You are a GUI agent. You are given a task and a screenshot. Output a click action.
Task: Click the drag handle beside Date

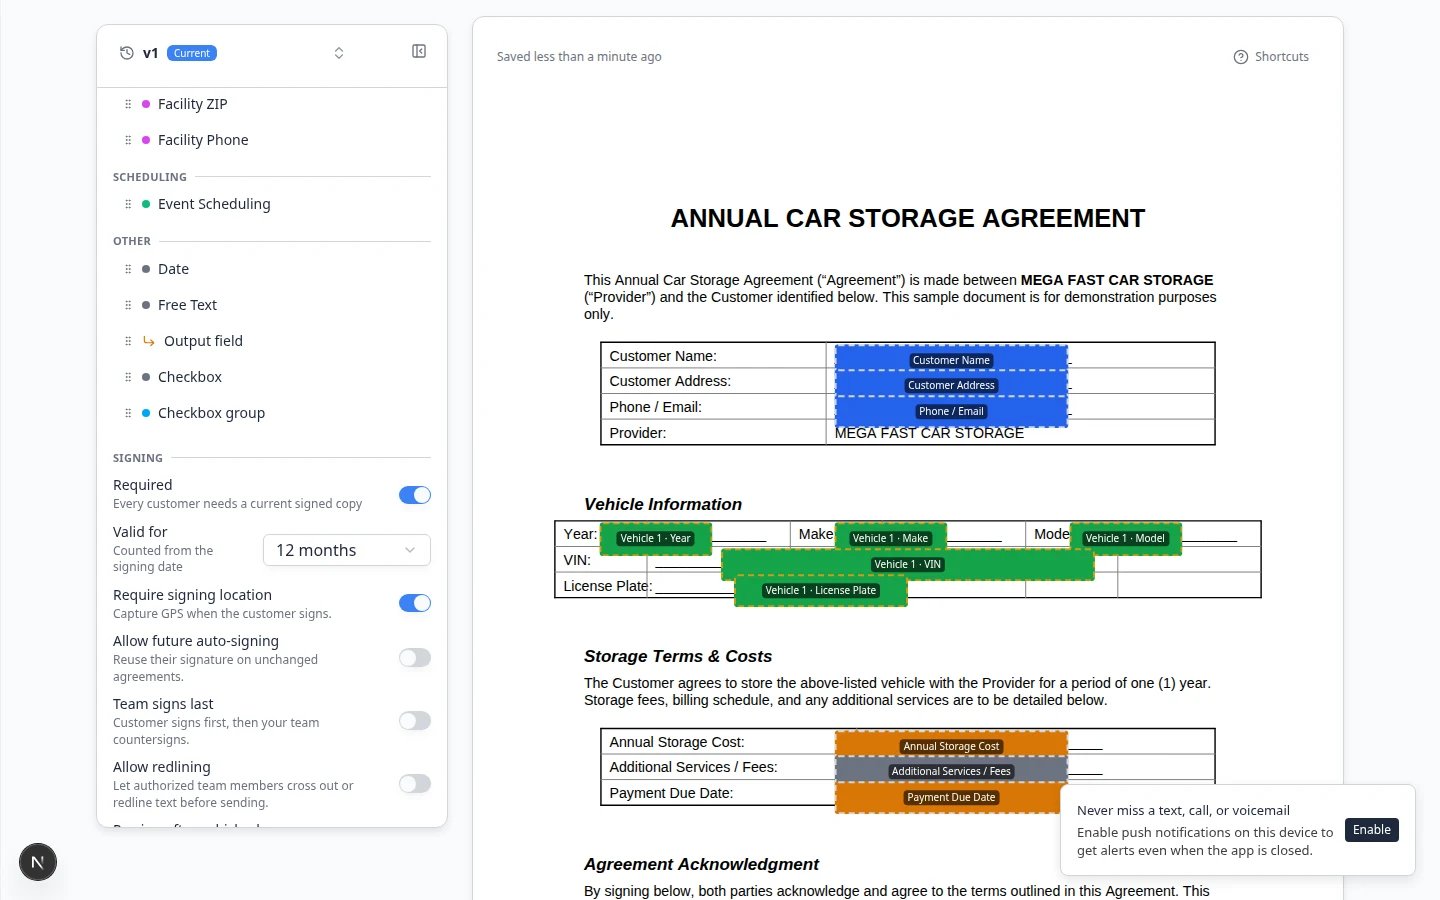pos(128,269)
